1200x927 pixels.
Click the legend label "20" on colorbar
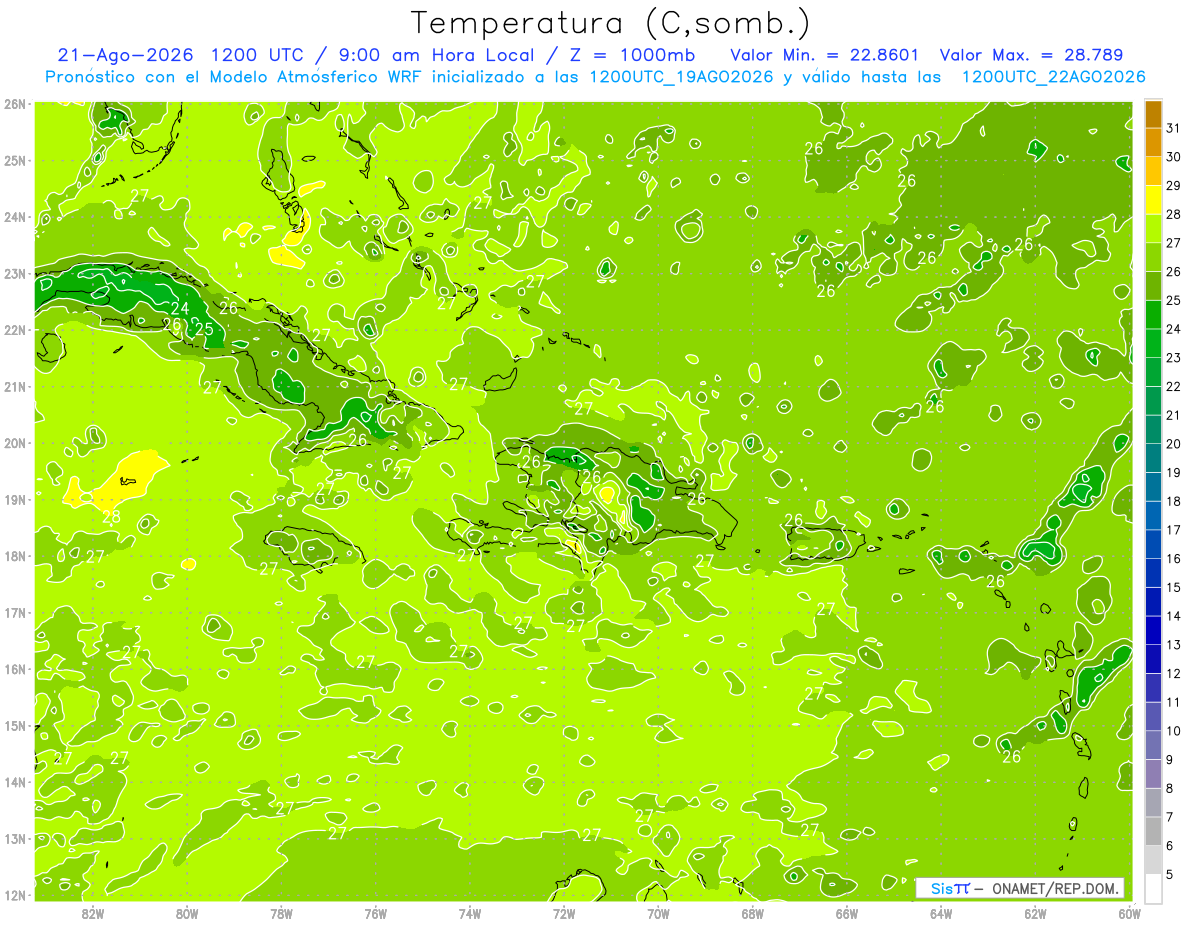1174,444
